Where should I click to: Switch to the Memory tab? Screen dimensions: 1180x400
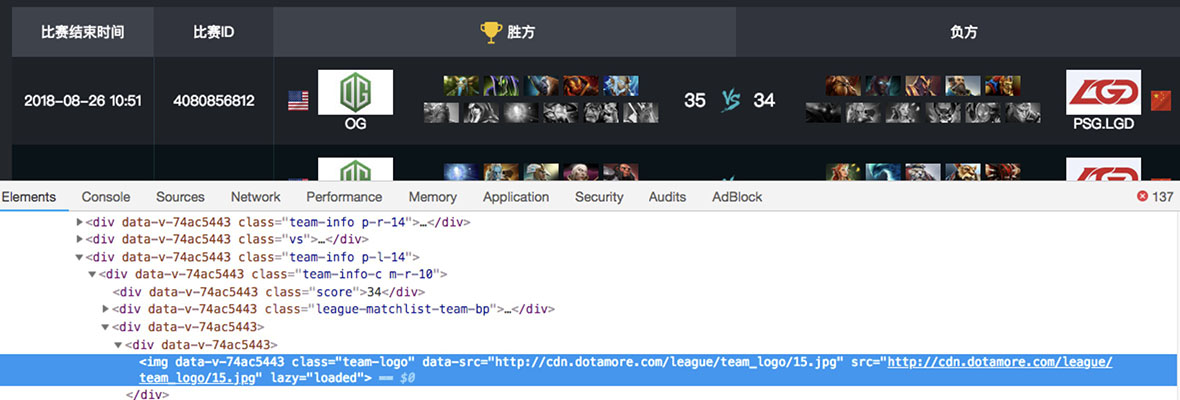[433, 197]
